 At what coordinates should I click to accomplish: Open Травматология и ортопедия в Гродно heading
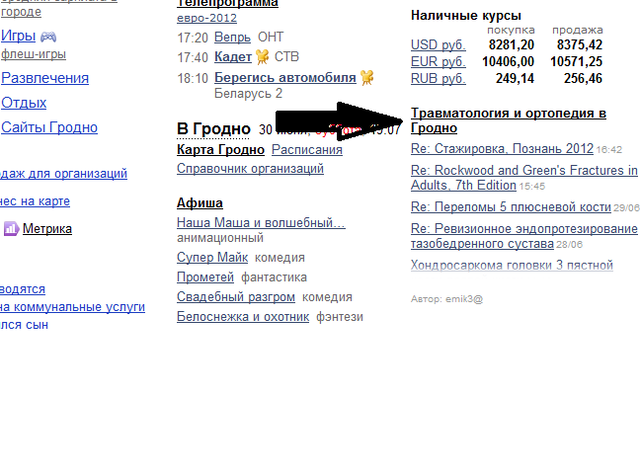508,120
